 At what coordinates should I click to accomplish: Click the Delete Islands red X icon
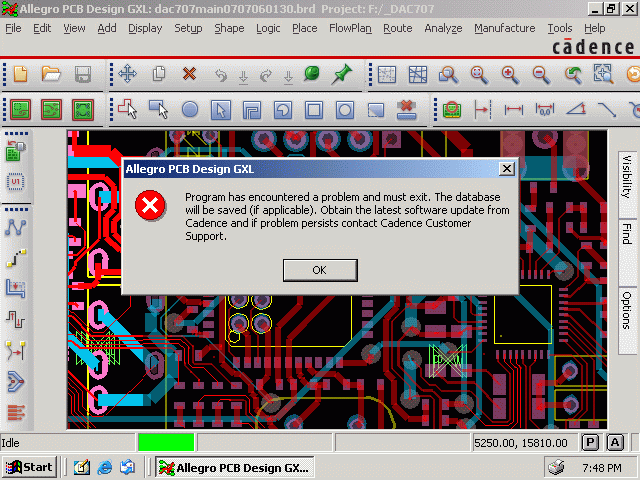[406, 110]
